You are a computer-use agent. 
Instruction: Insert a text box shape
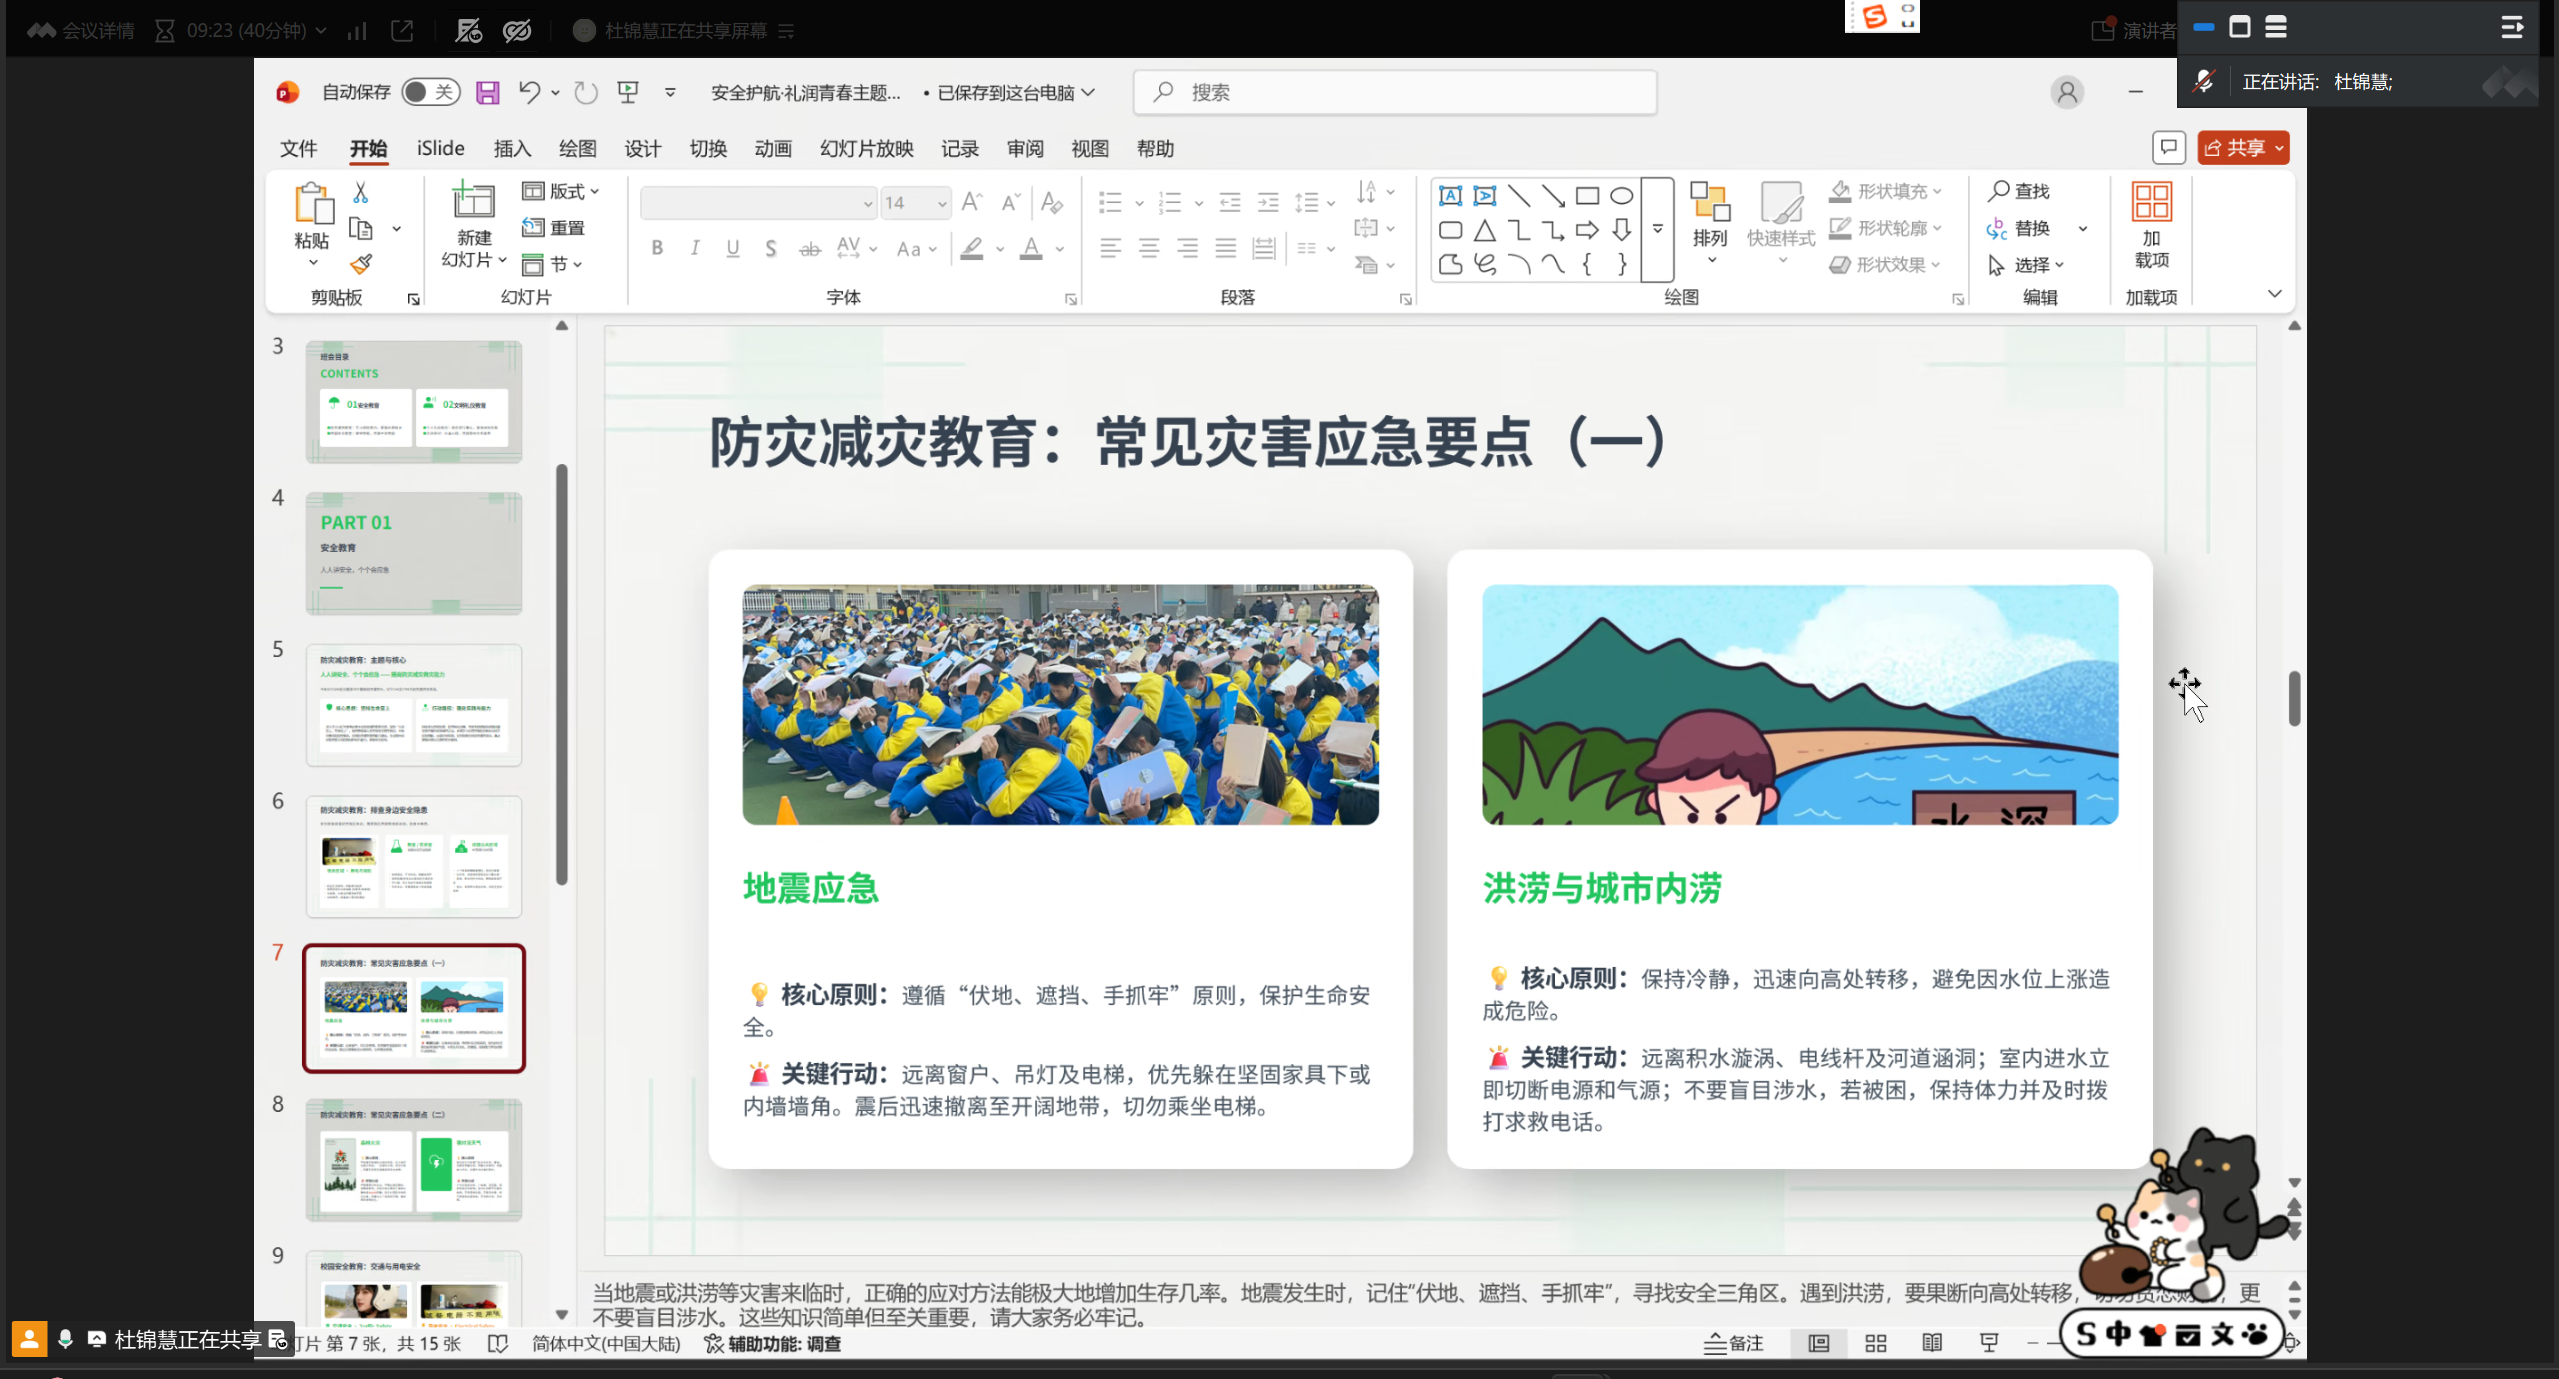pyautogui.click(x=1451, y=196)
